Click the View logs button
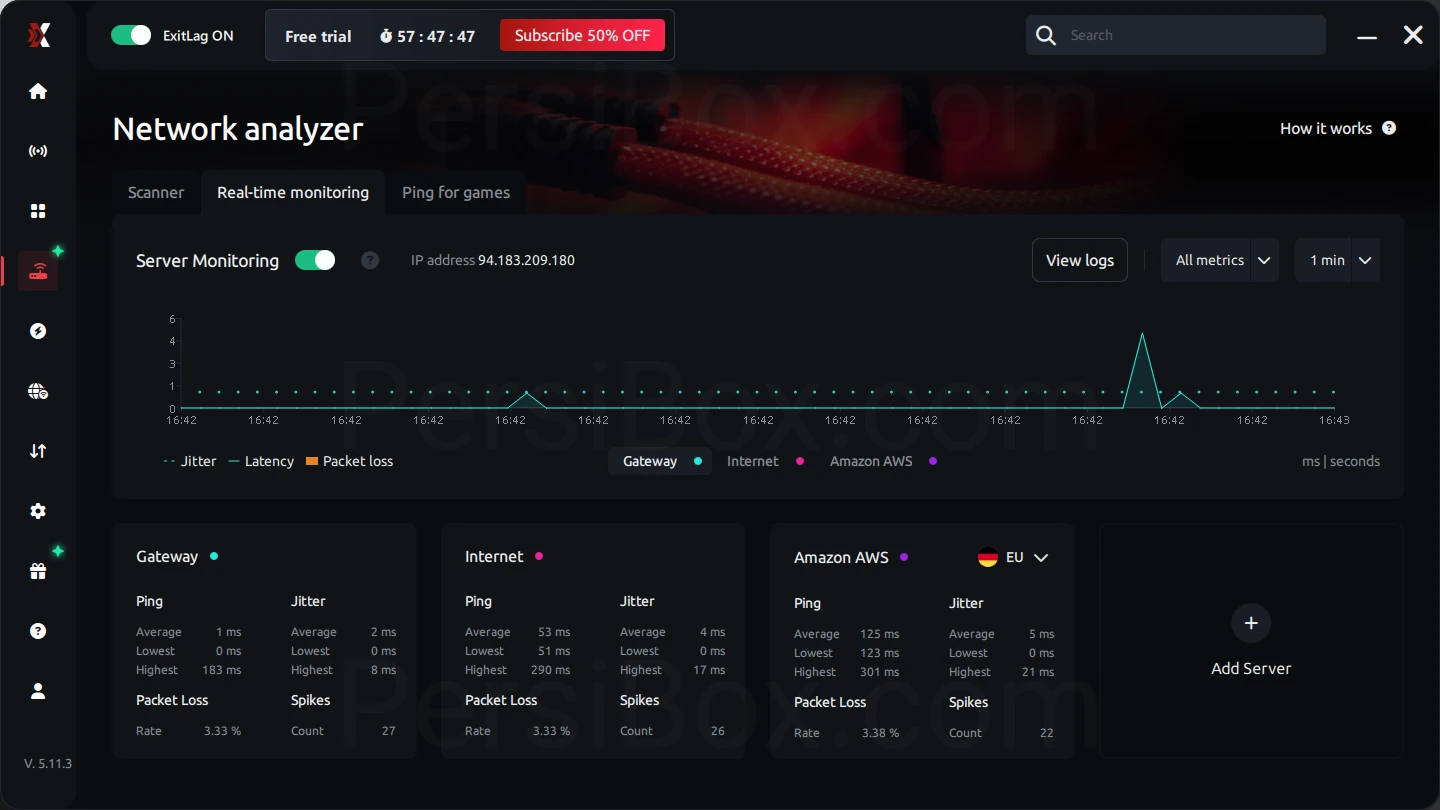Screen dimensions: 1440x810 coord(1080,260)
